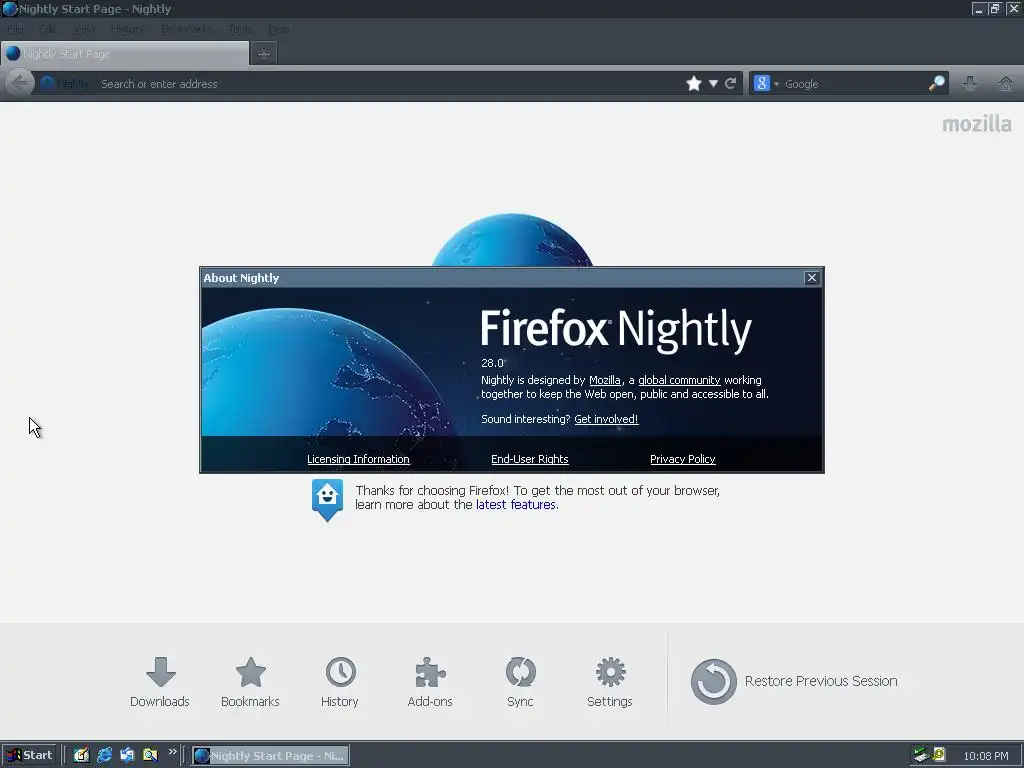Expand the quick launch overflow chevron
The height and width of the screenshot is (768, 1024).
172,752
